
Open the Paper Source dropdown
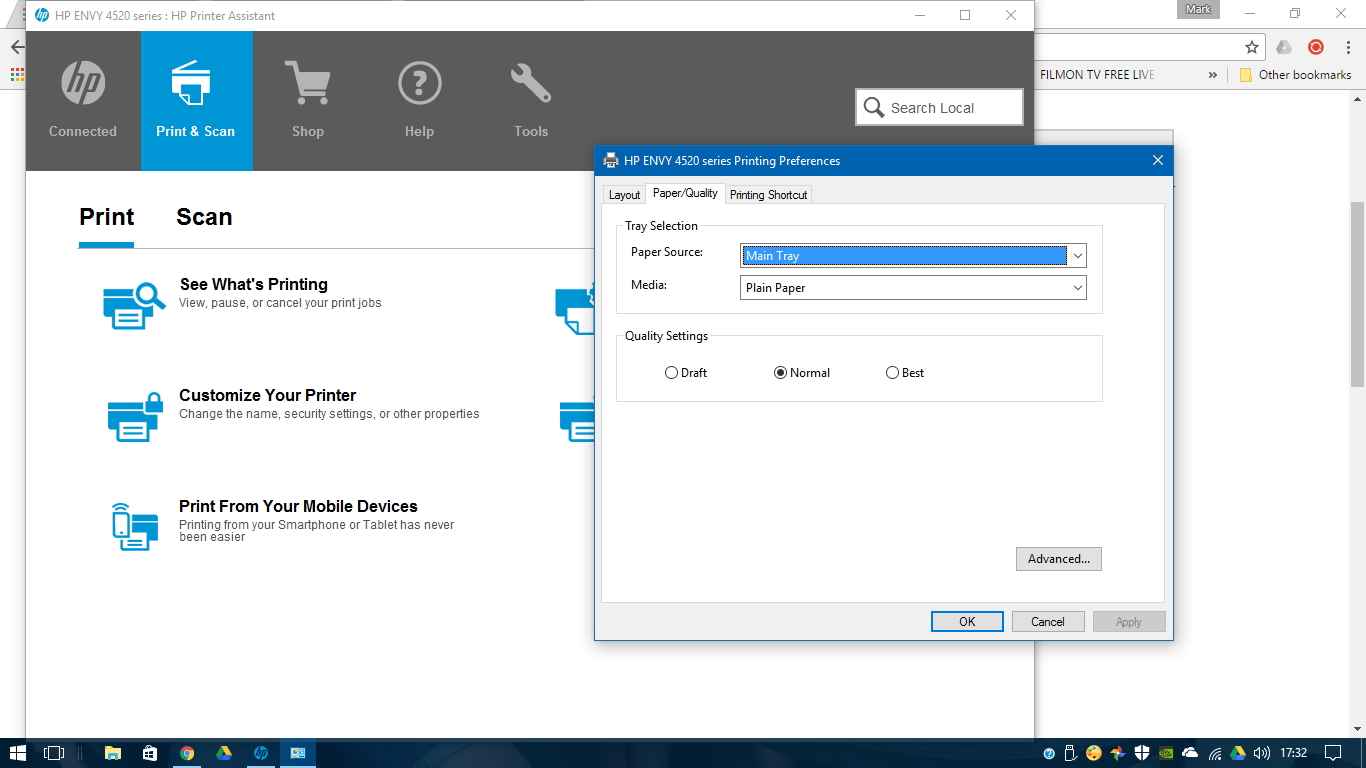[1076, 255]
